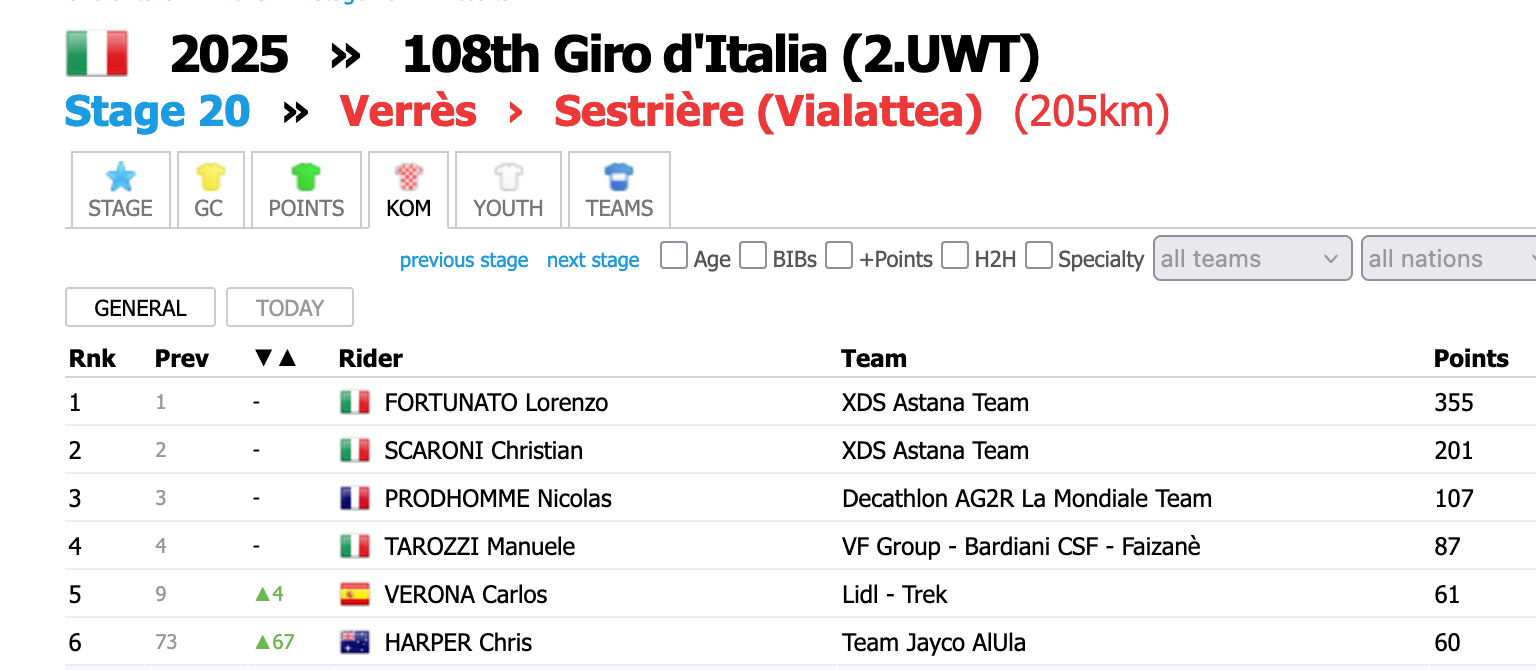Tick the BIBs checkbox

[x=754, y=257]
